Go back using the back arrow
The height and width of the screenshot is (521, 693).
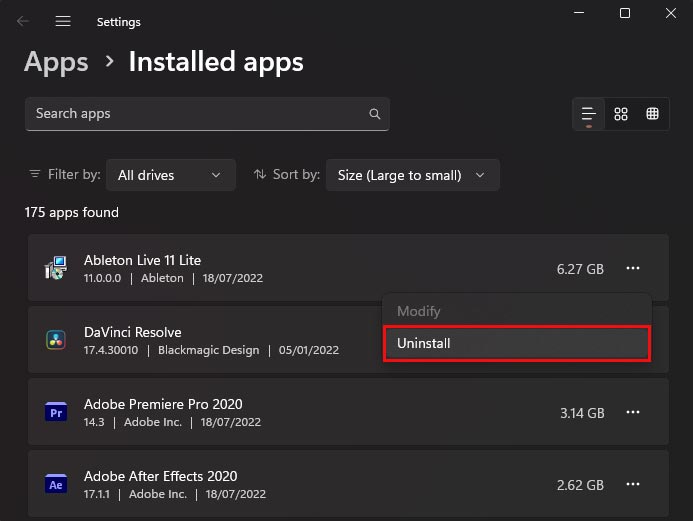pyautogui.click(x=23, y=21)
